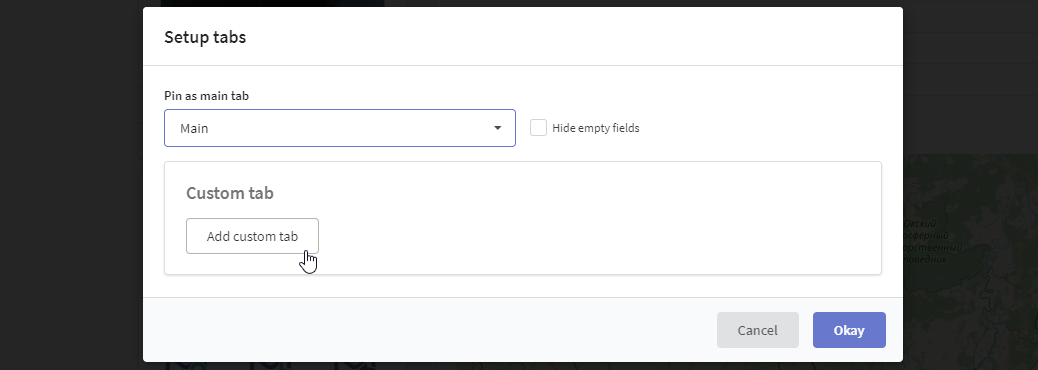Confirm changes with the Okay button
Viewport: 1038px width, 370px height.
(x=849, y=330)
